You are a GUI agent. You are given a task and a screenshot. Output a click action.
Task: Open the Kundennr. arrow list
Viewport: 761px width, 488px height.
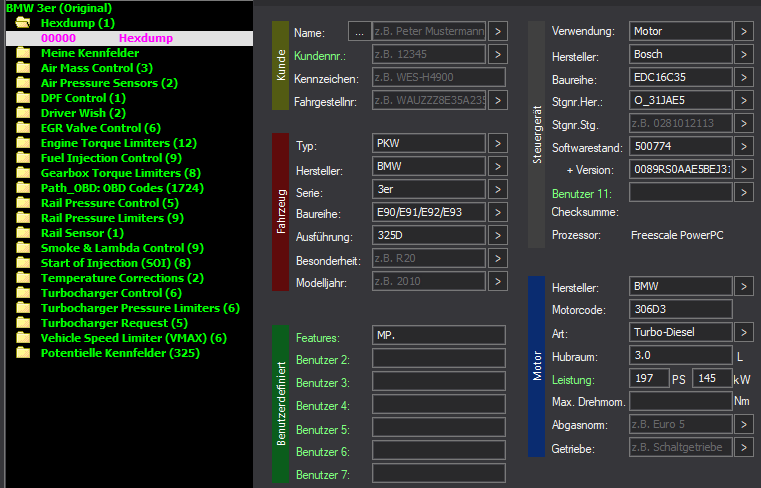(497, 54)
